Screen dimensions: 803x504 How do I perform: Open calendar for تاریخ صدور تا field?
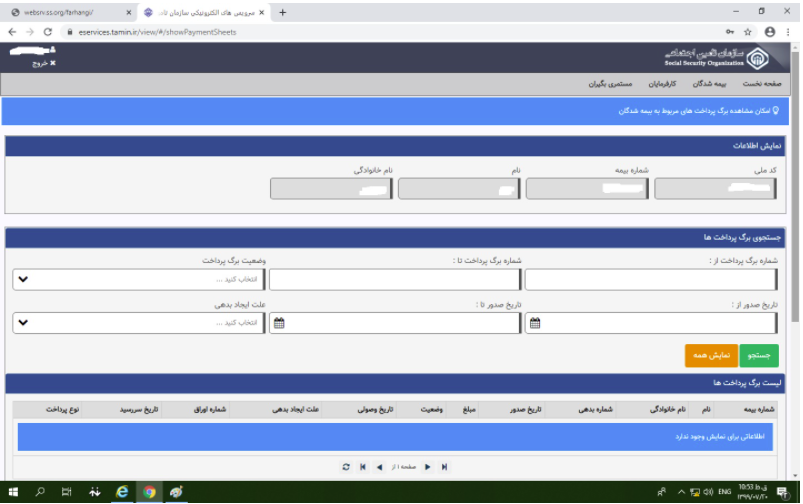coord(279,323)
